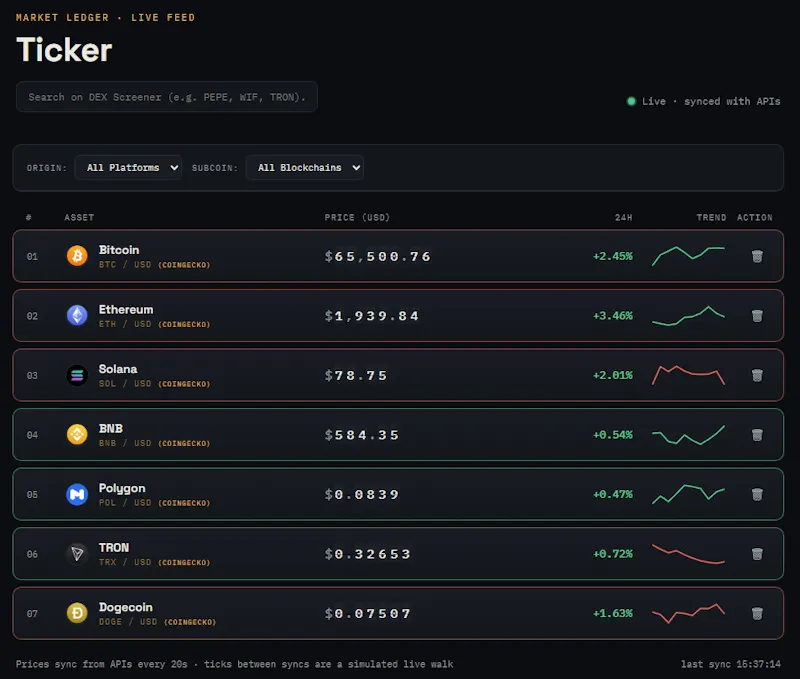
Task: Click the Polygon asset name
Action: 122,488
